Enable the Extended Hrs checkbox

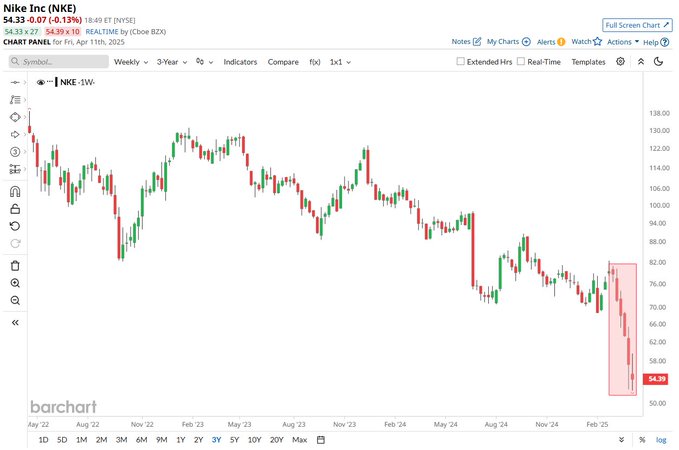(461, 62)
